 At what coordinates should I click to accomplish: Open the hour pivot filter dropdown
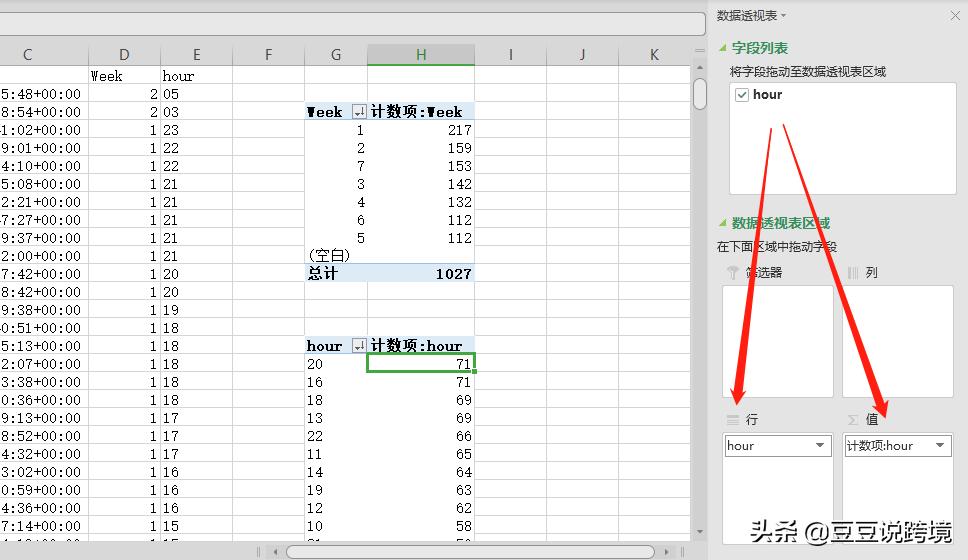359,346
